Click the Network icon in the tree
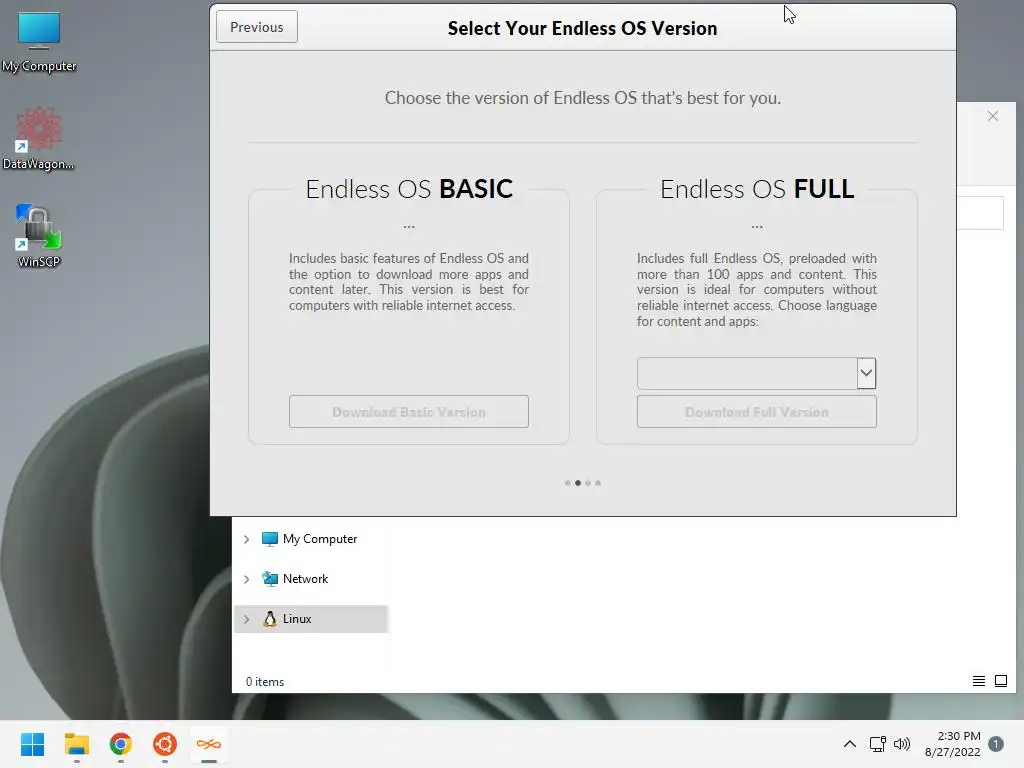The width and height of the screenshot is (1024, 768). 270,579
